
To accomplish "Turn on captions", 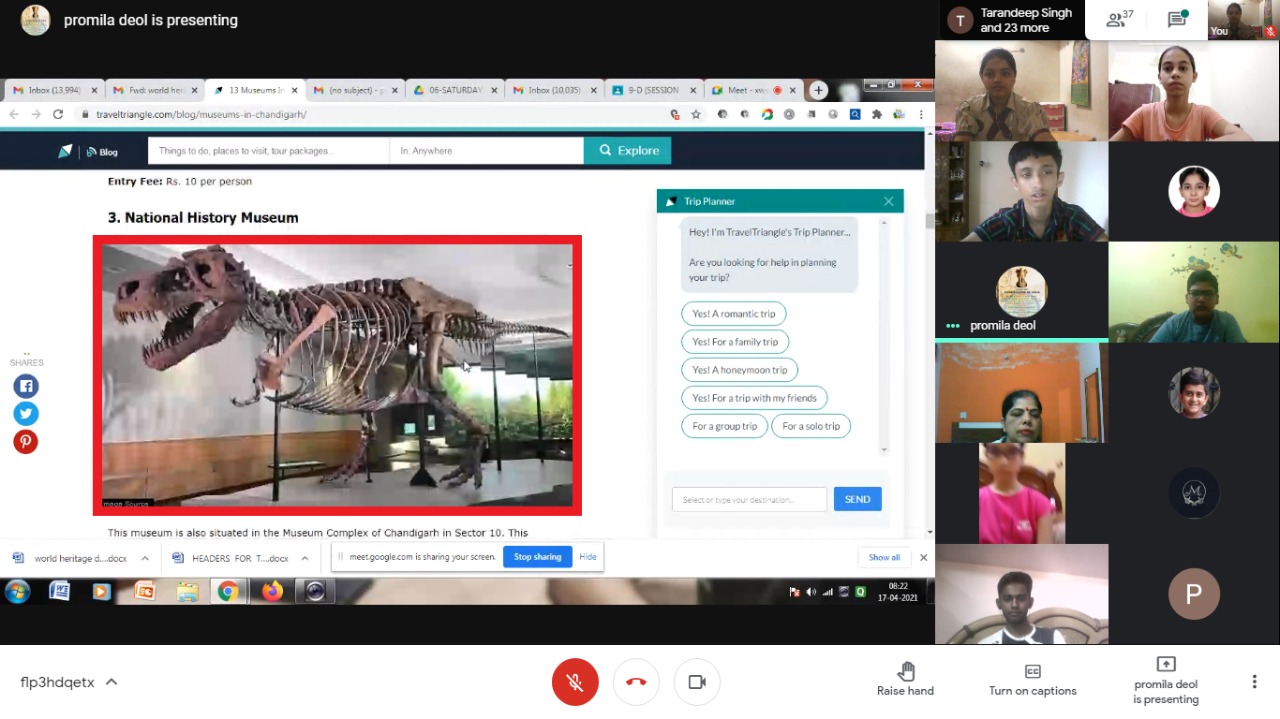I will pos(1032,680).
